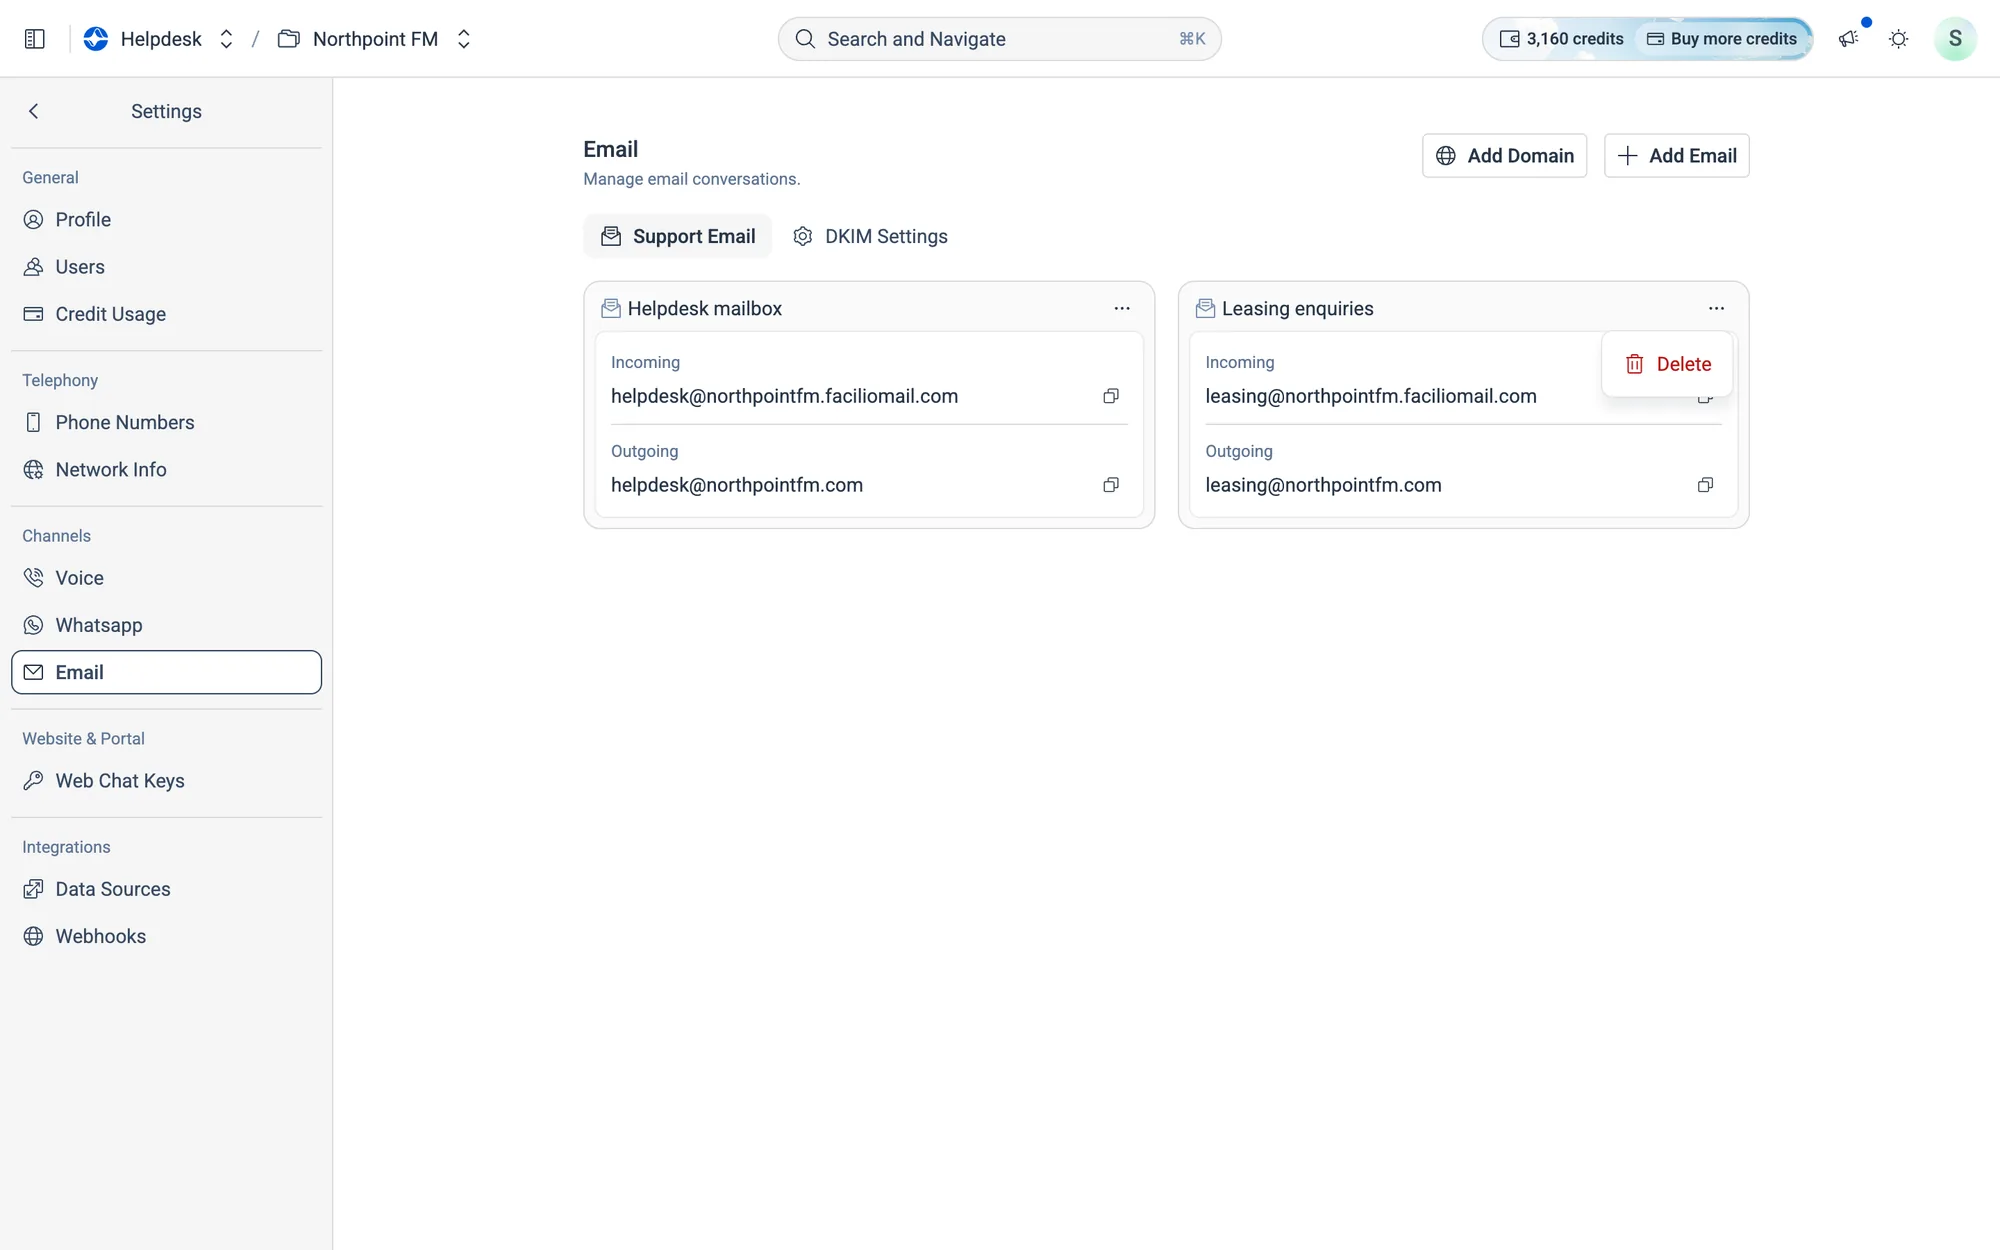Click the Add Domain button

coord(1504,156)
